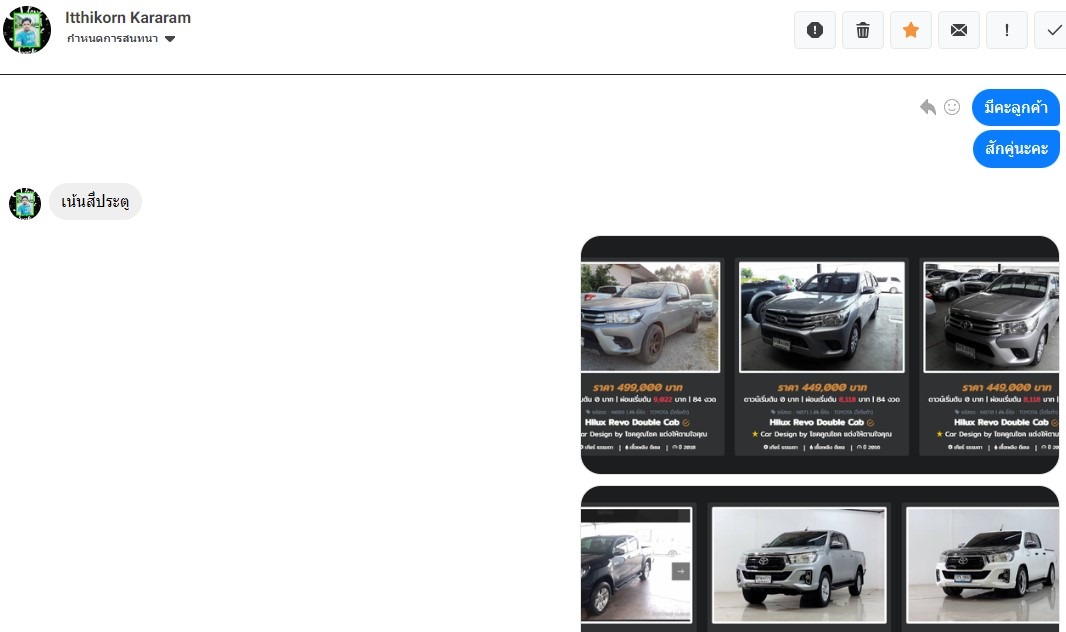This screenshot has width=1066, height=632.
Task: Click the next arrow on the dark pickup photo
Action: (681, 572)
